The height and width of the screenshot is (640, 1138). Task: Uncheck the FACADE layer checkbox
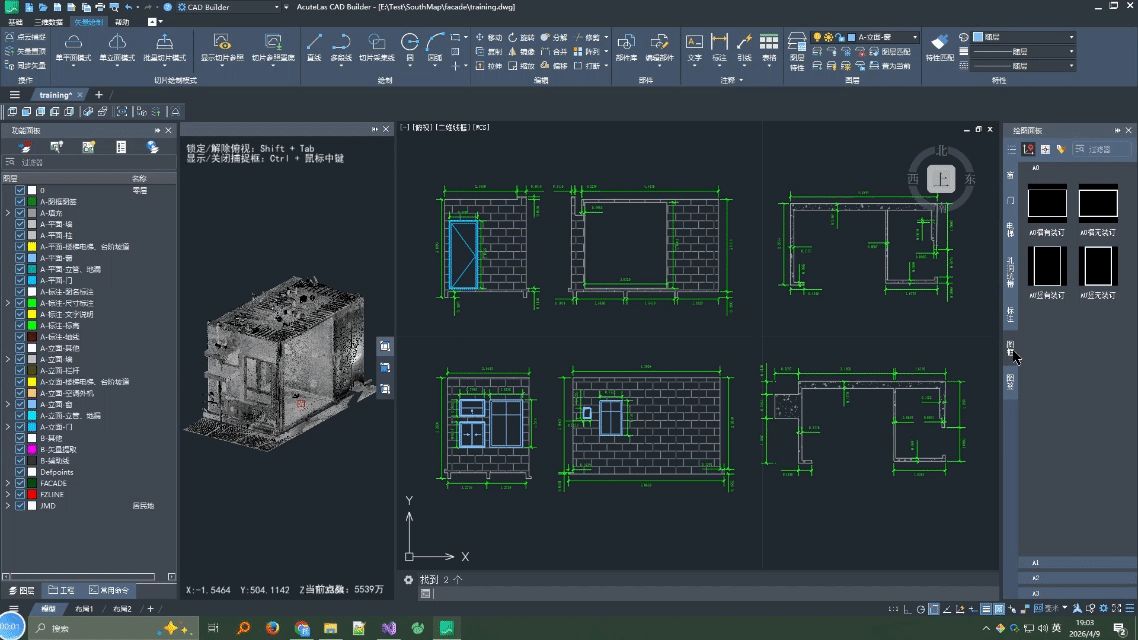click(x=20, y=483)
